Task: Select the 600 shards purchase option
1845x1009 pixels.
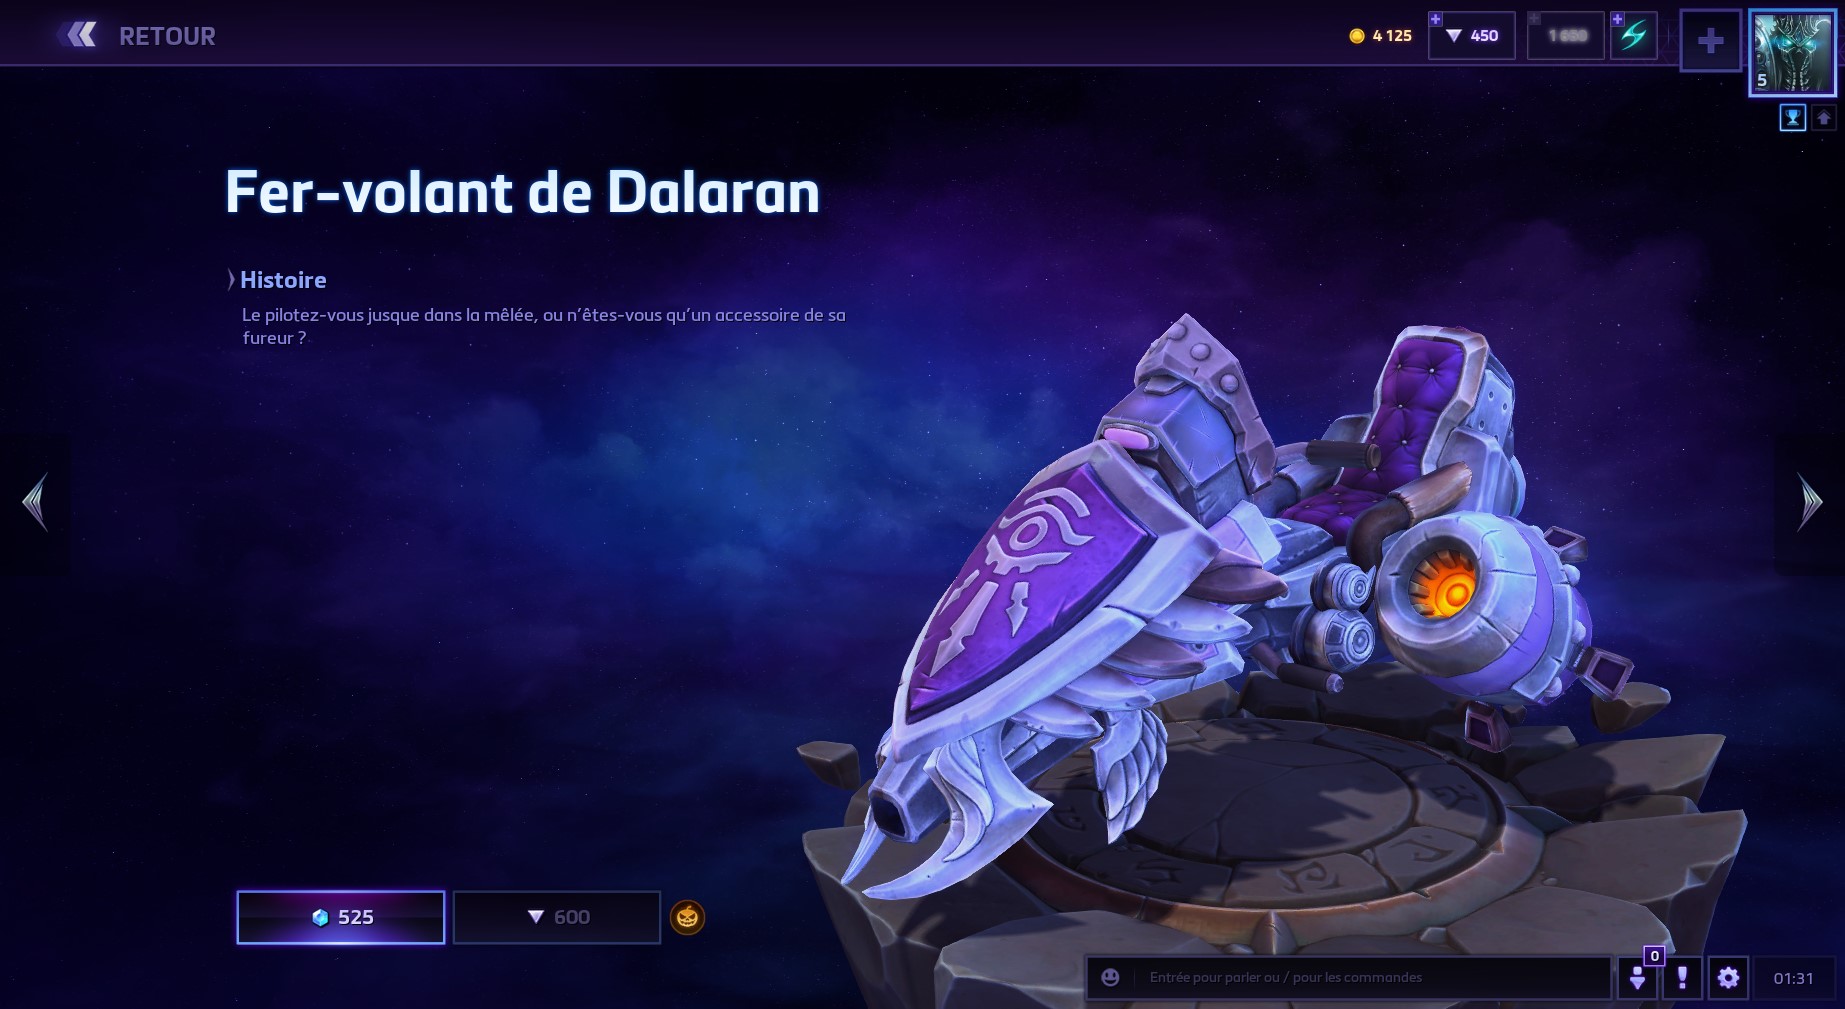Action: click(x=557, y=917)
